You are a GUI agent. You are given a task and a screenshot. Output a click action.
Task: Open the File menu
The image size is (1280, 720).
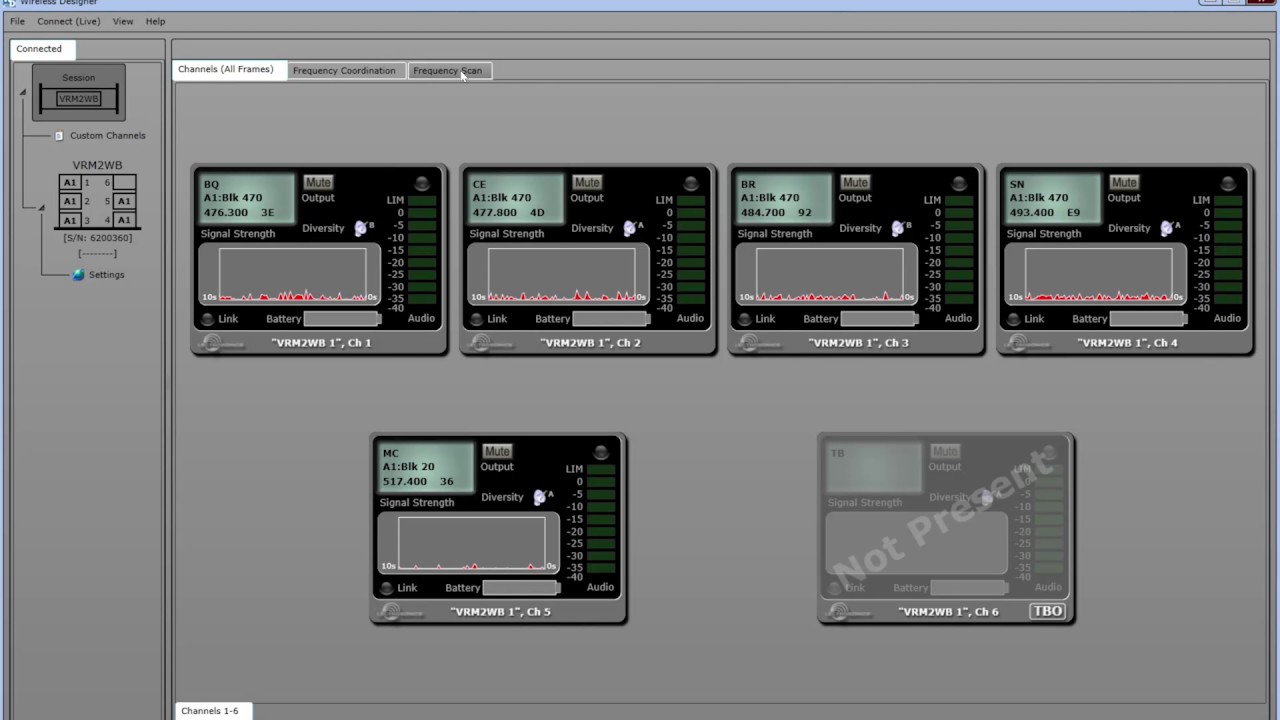click(17, 21)
